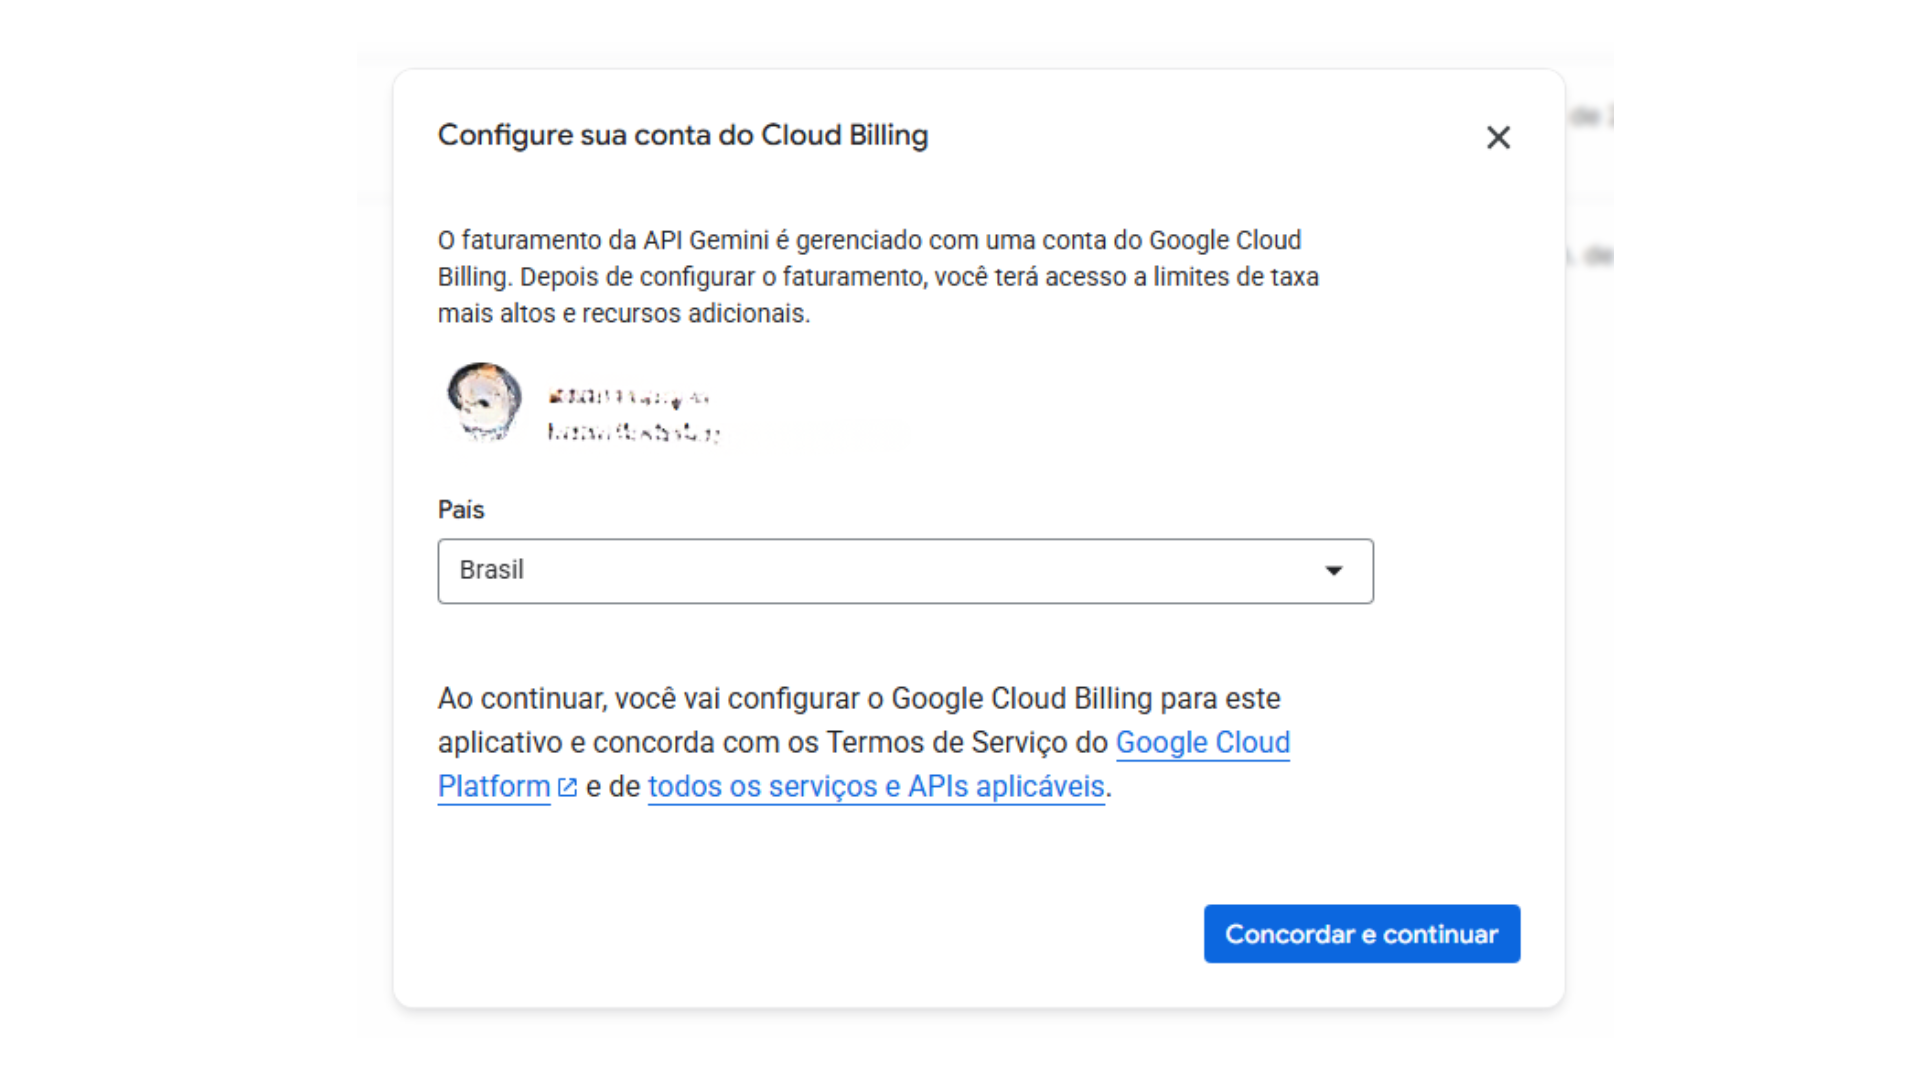Click the dropdown arrow in País field

point(1333,571)
